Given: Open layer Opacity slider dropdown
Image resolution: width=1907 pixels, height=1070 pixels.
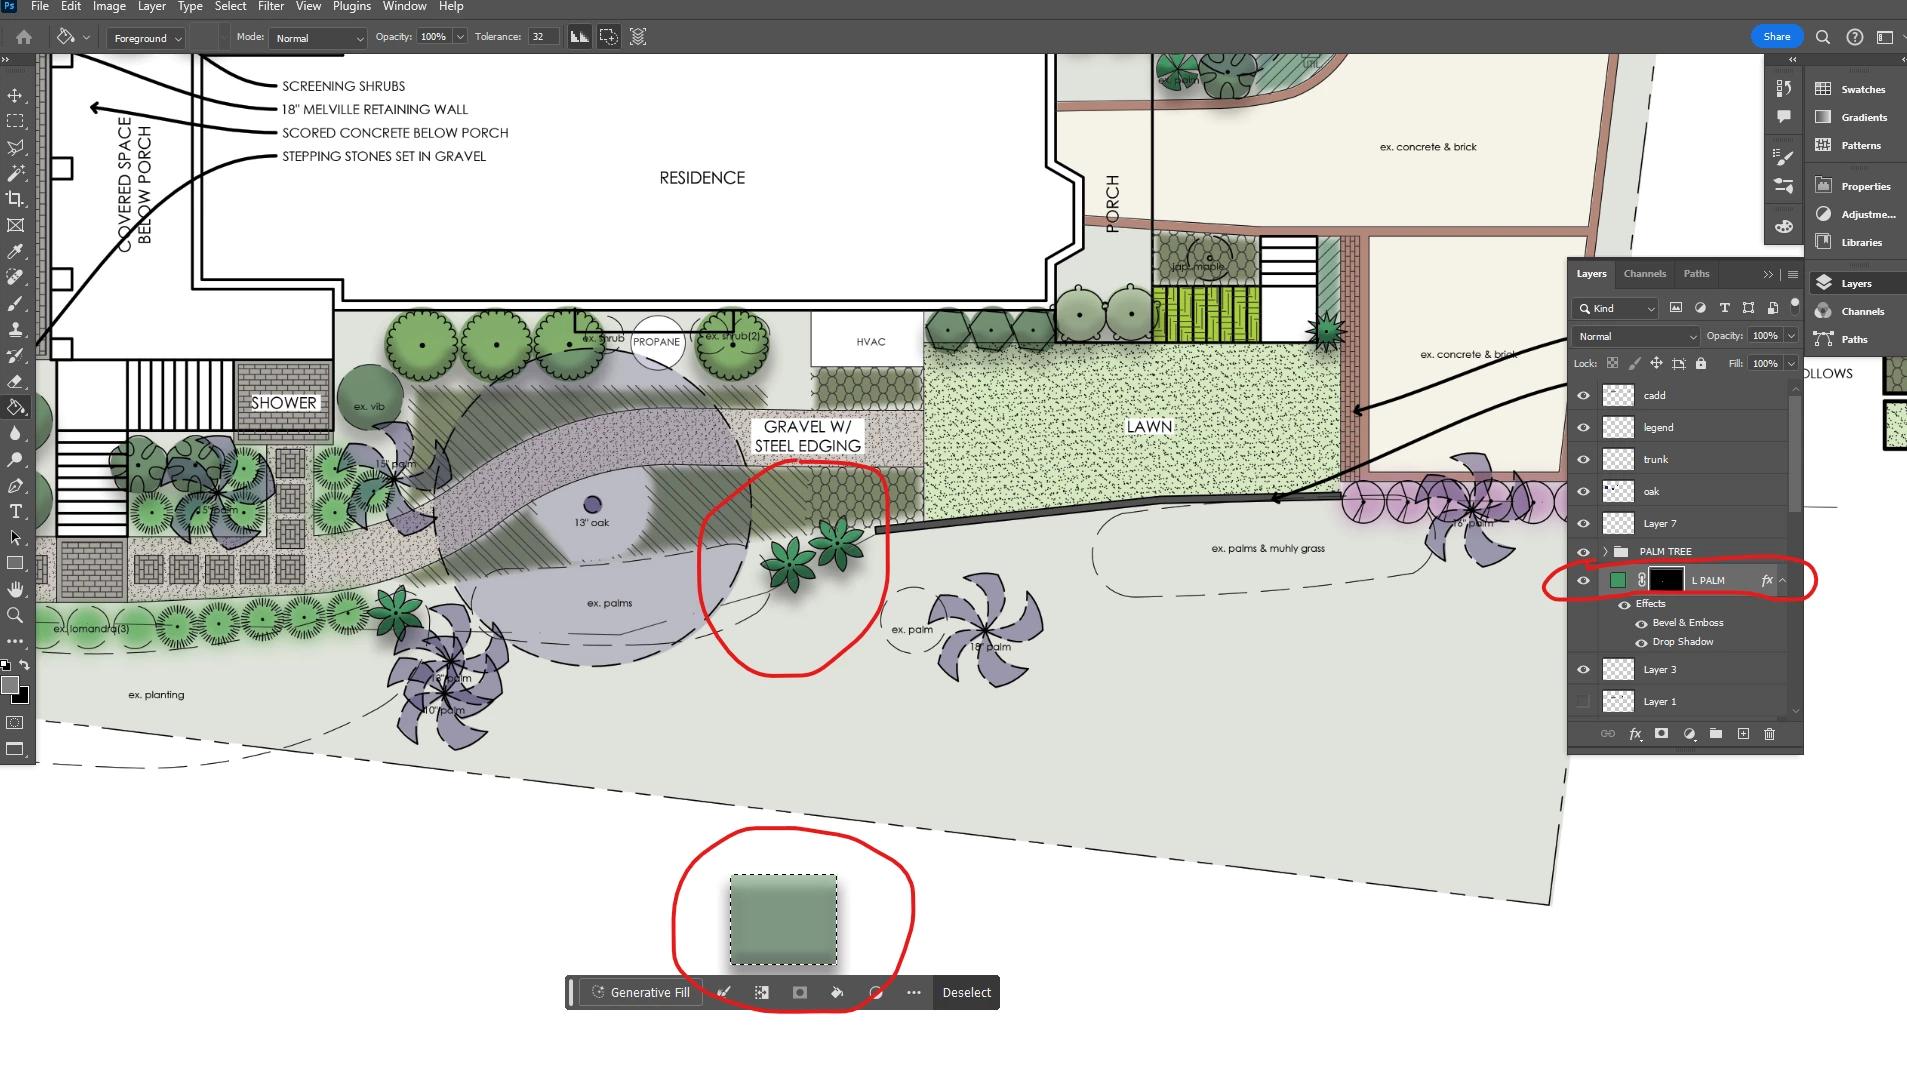Looking at the screenshot, I should point(1791,336).
